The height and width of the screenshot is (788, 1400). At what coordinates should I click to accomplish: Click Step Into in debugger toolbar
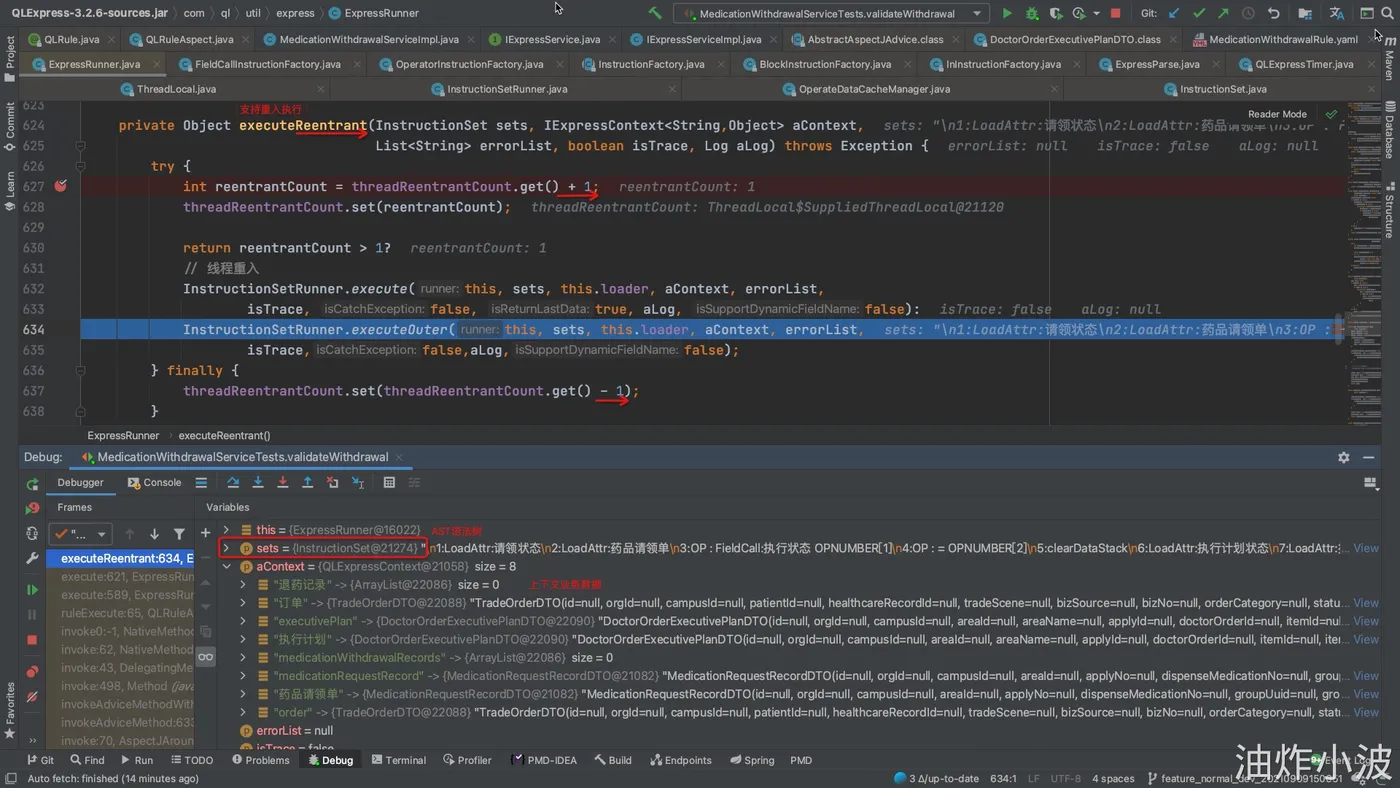tap(258, 482)
